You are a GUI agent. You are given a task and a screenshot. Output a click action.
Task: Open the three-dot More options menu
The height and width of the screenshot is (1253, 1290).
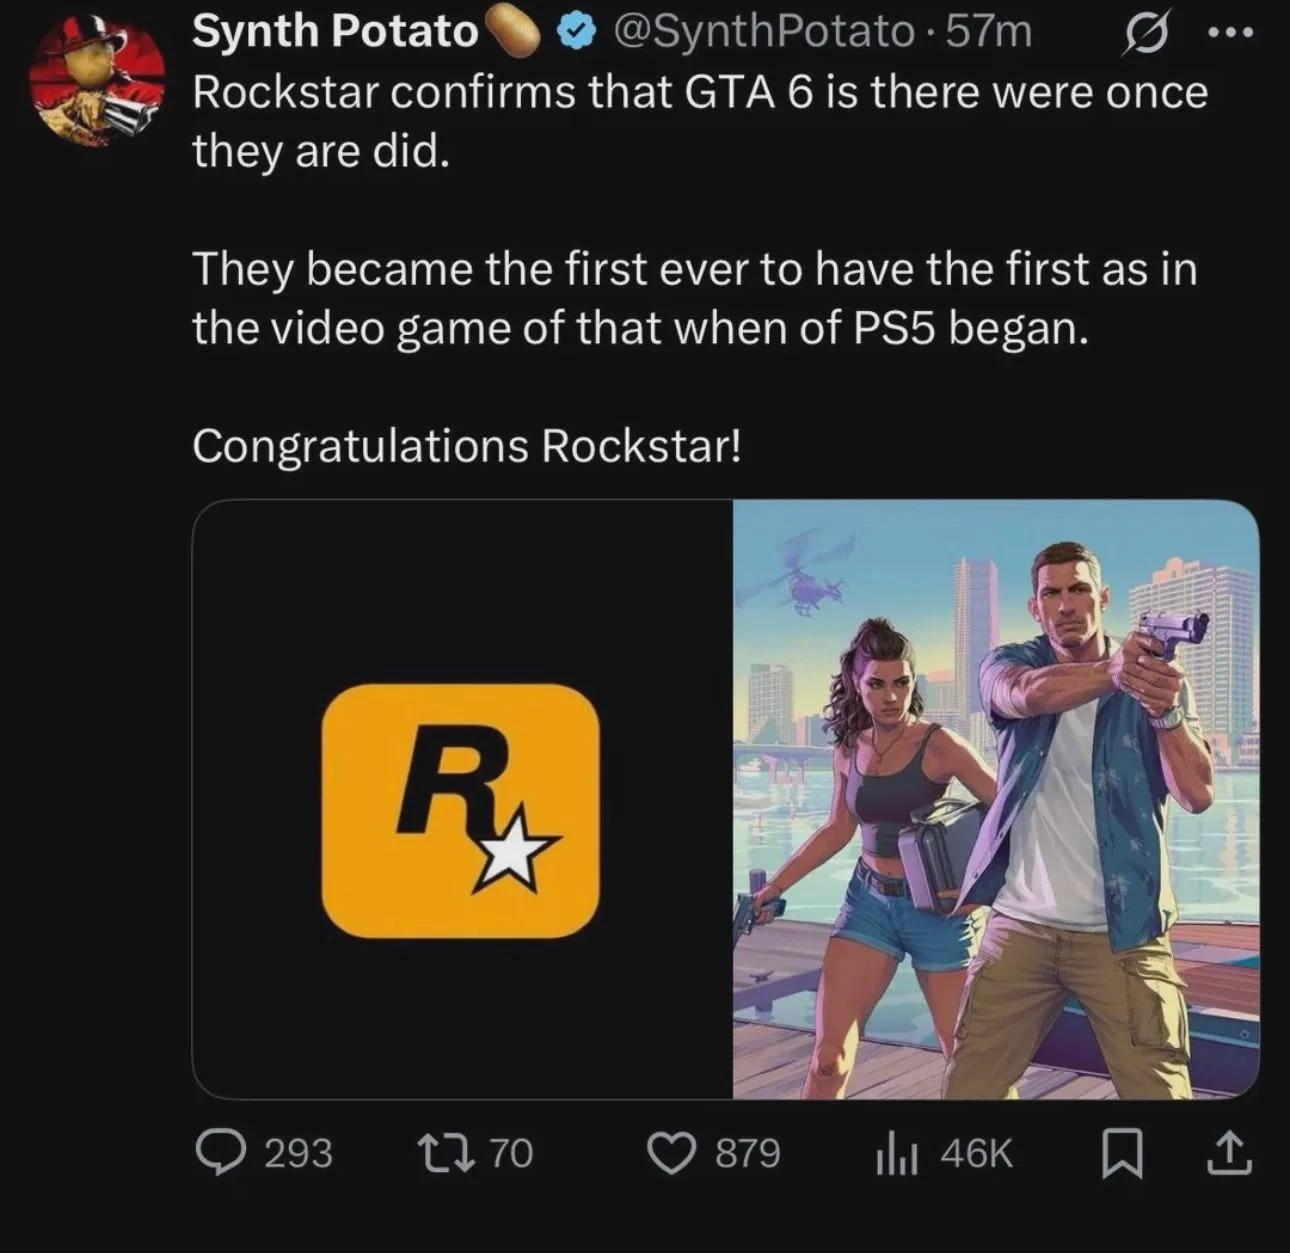tap(1229, 33)
